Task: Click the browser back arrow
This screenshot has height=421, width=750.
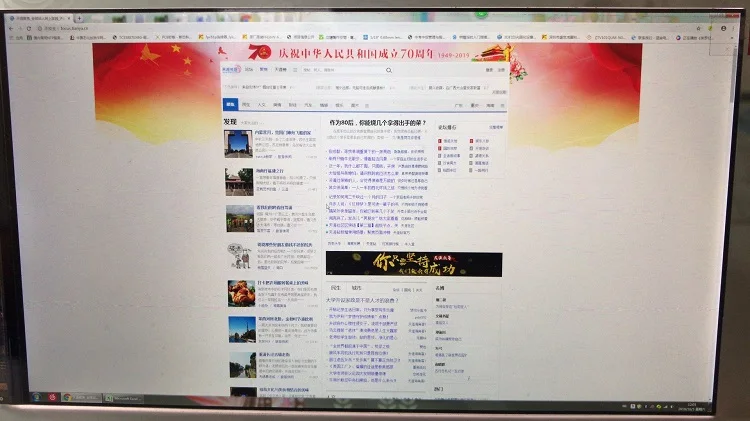Action: click(11, 28)
